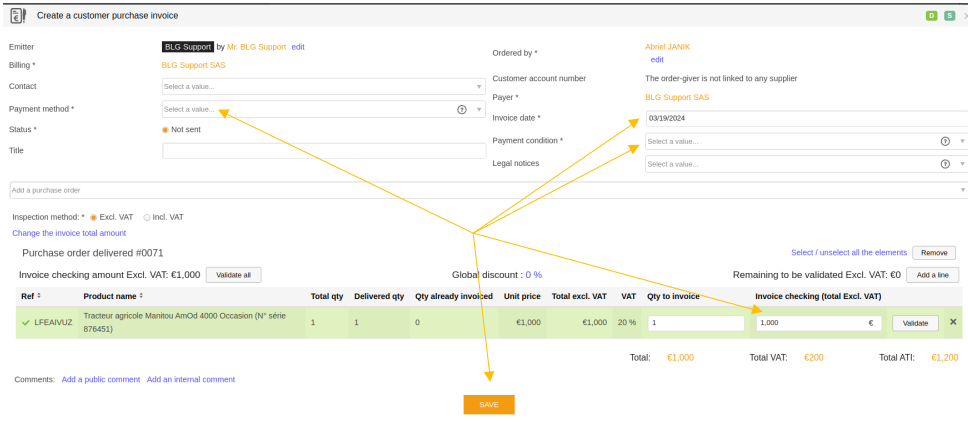Sort by Ref column arrows
The width and height of the screenshot is (968, 426).
tap(41, 296)
